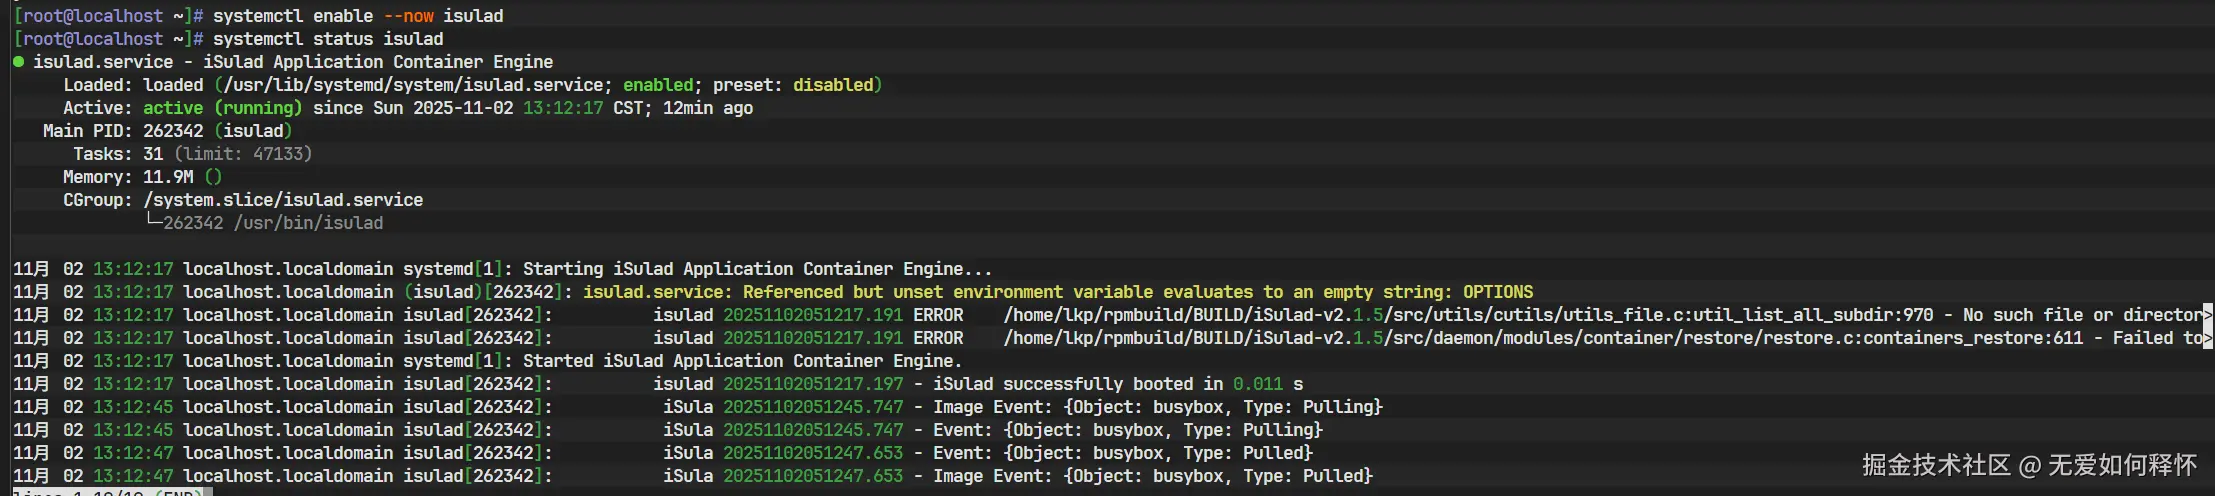Viewport: 2215px width, 496px height.
Task: Click the Memory value 11.9M
Action: [168, 177]
